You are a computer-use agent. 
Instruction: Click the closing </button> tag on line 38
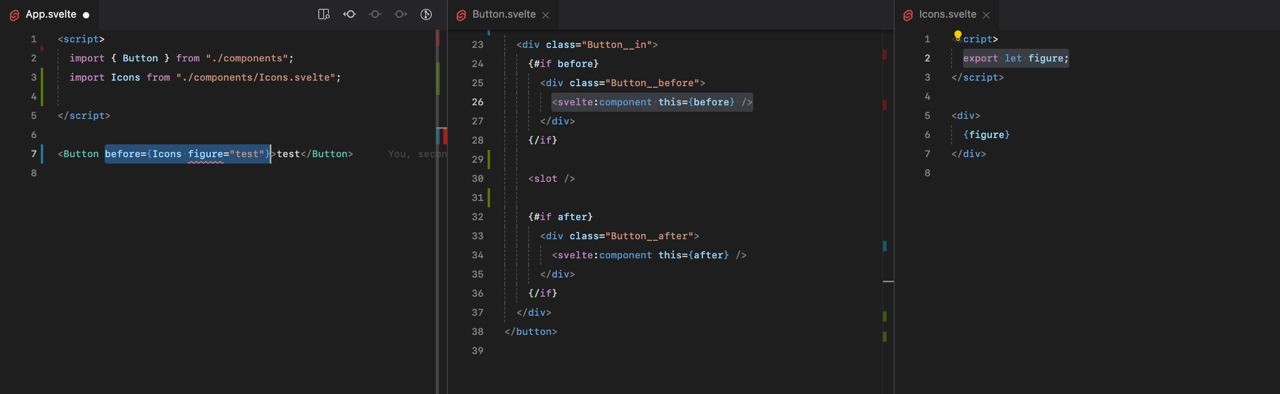coord(531,332)
